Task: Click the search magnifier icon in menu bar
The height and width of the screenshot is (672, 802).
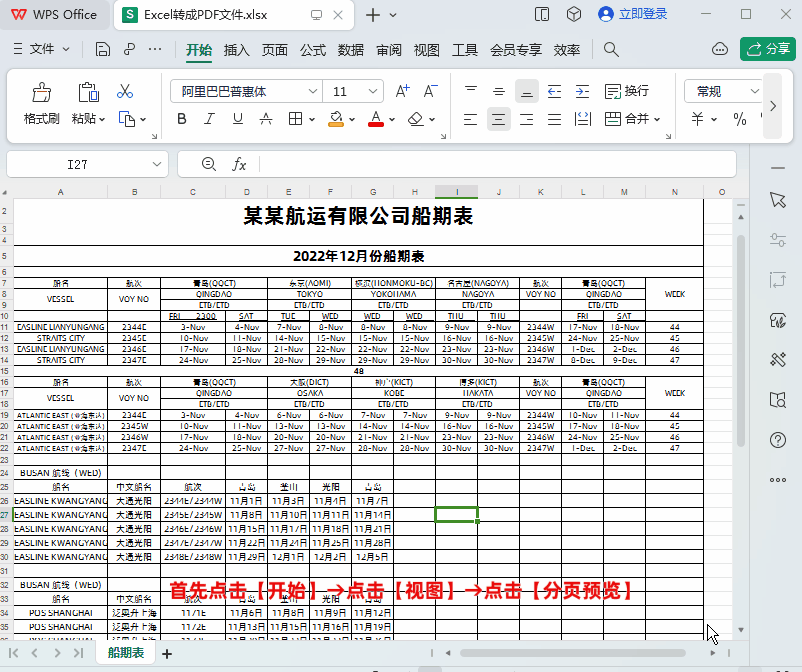Action: (611, 50)
